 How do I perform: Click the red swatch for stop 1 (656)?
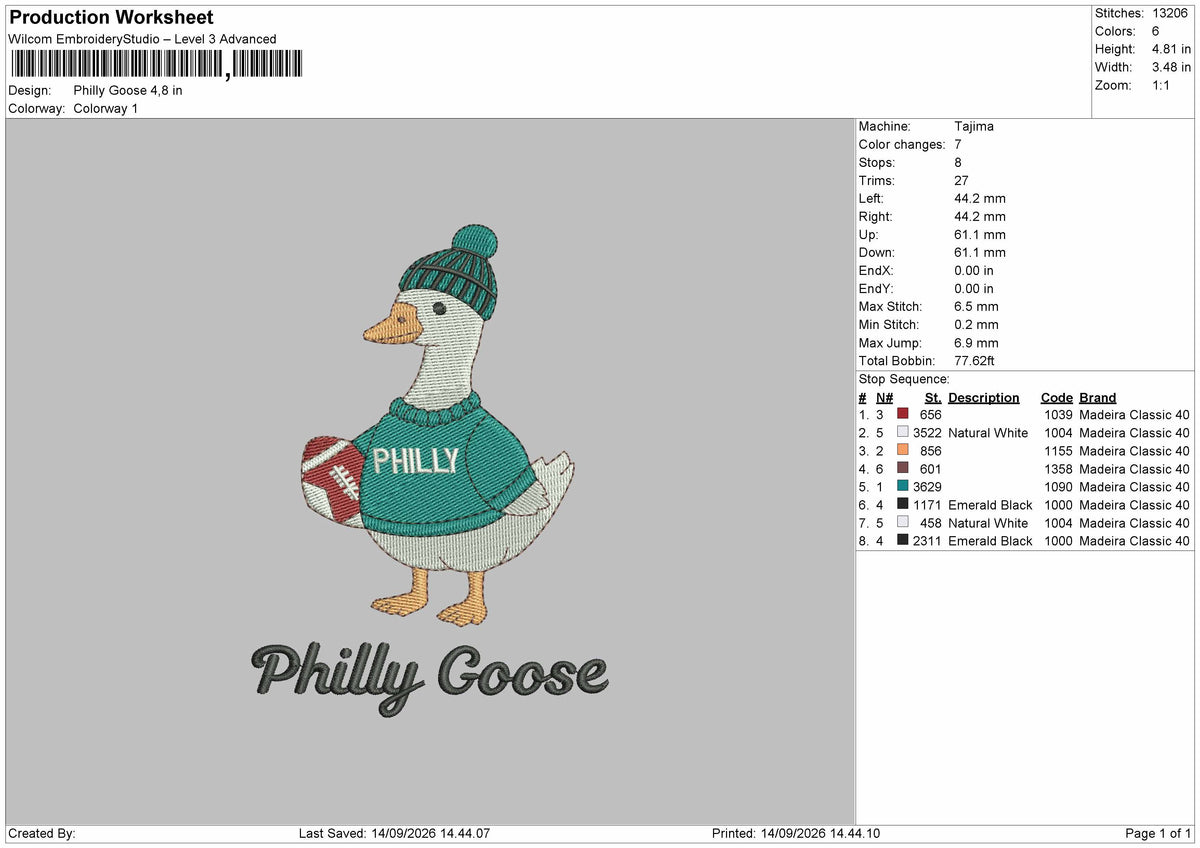coord(903,415)
